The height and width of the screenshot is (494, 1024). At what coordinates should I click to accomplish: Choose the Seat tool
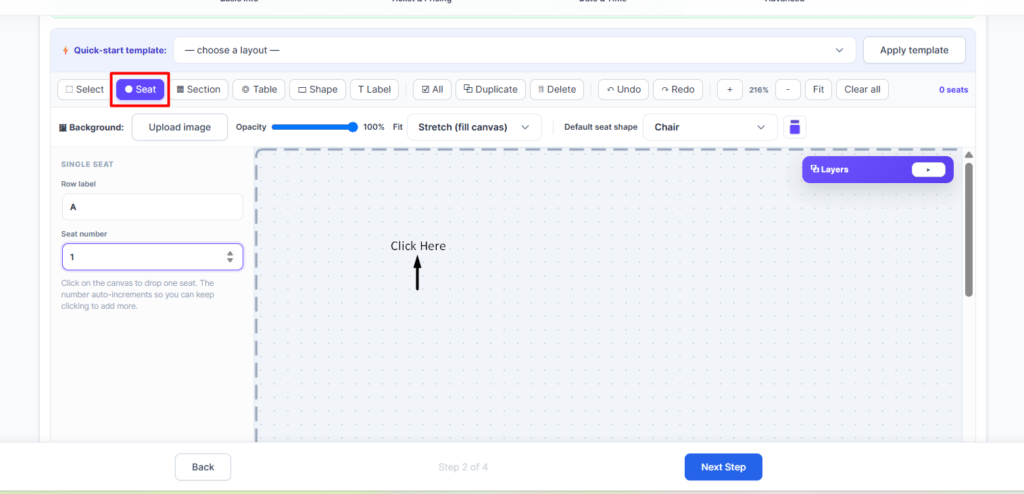[x=140, y=90]
